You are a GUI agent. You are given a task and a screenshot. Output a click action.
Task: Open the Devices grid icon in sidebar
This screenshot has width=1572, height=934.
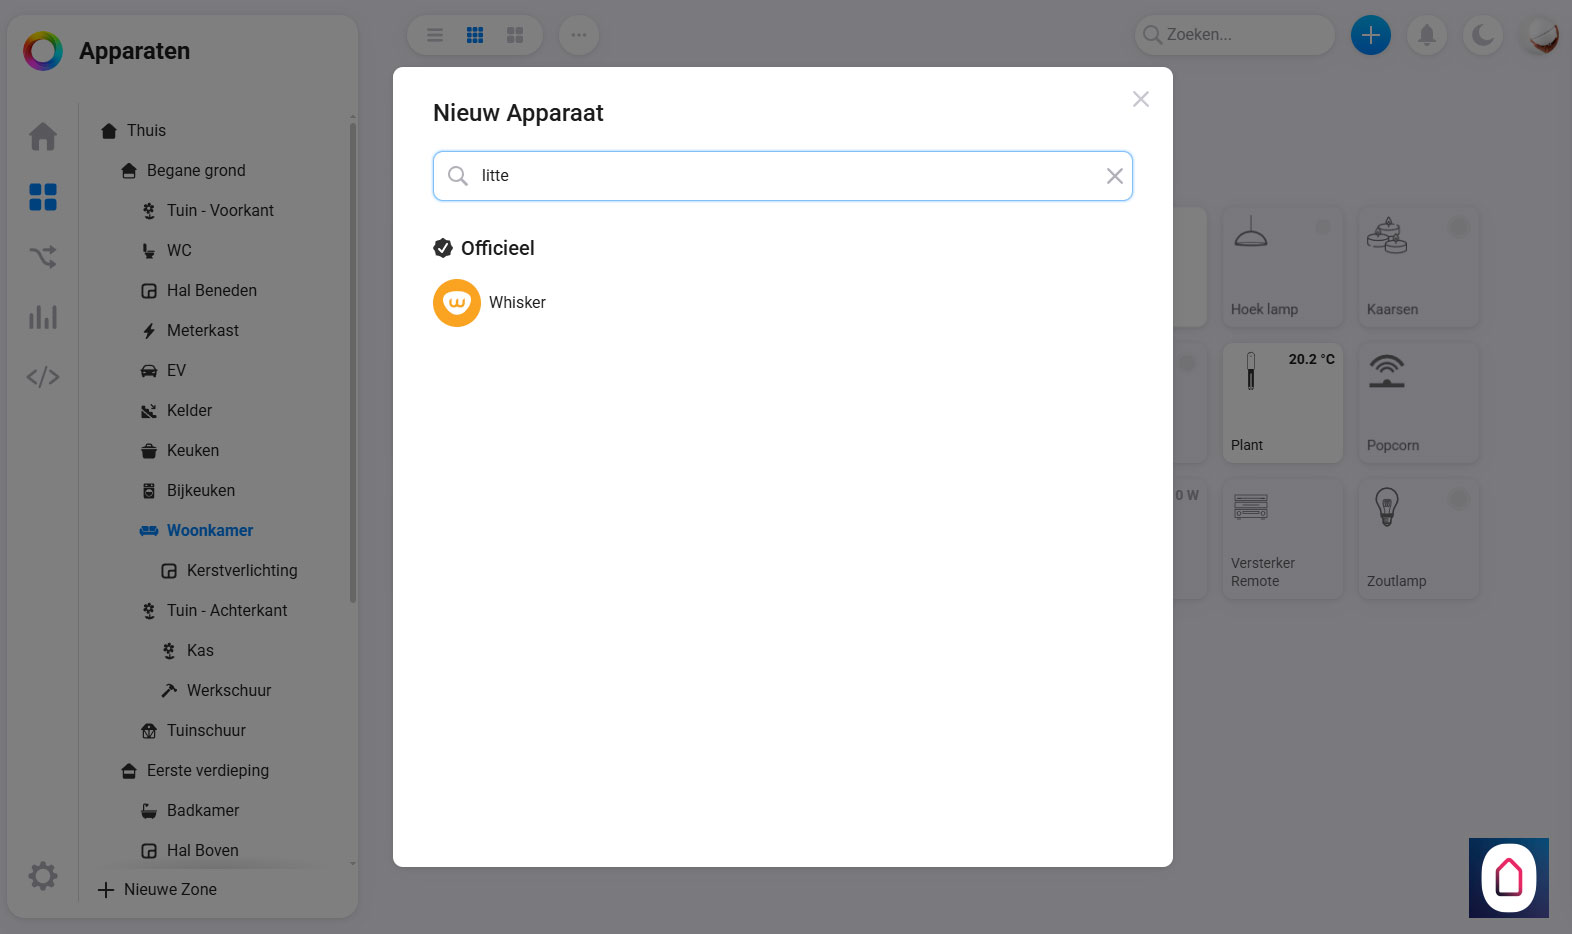[43, 197]
